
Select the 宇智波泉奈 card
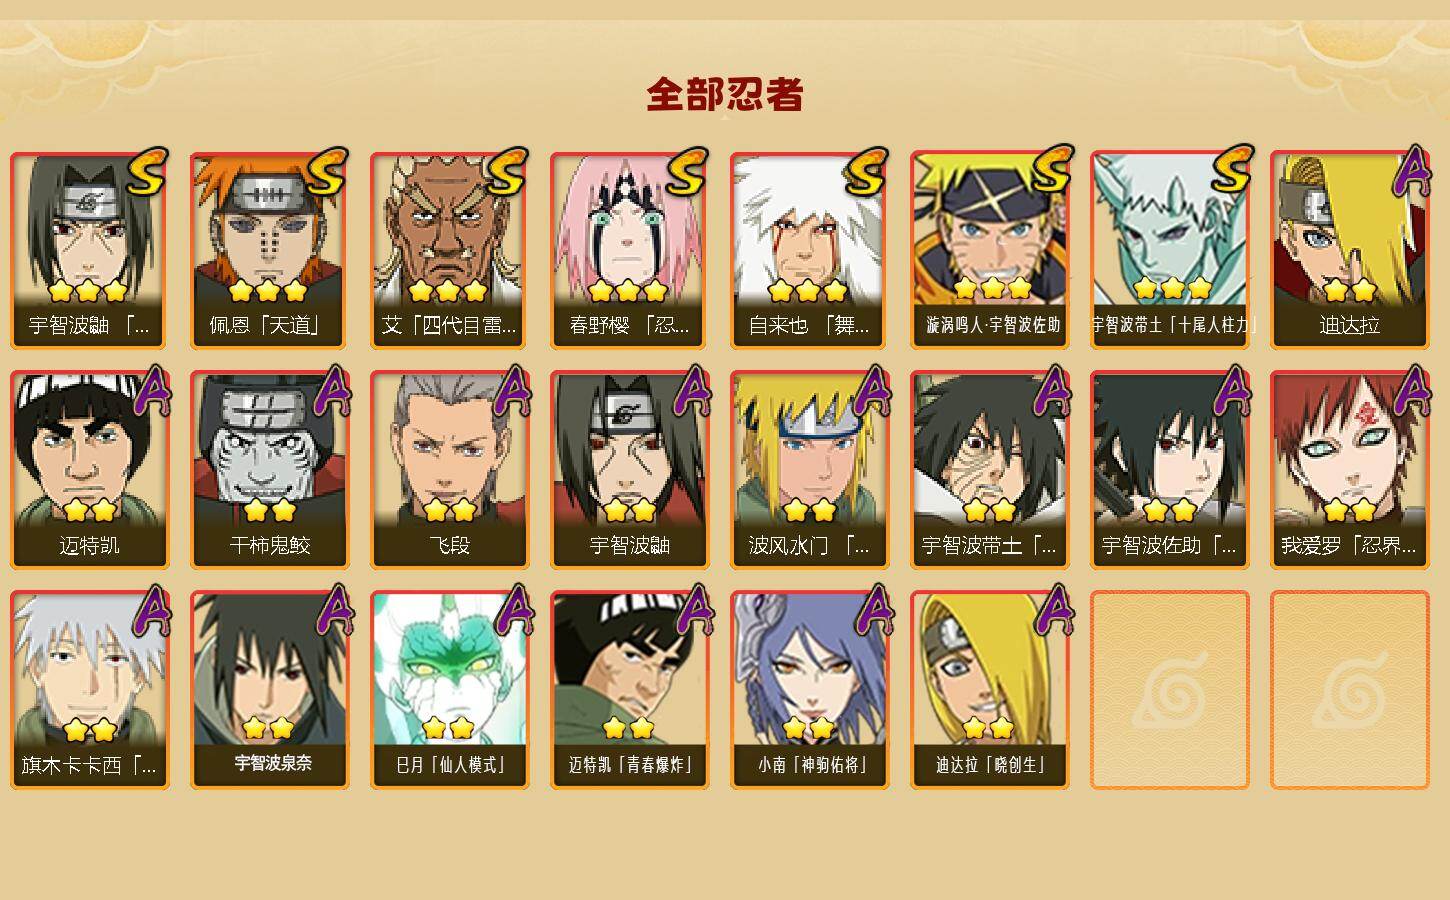click(x=269, y=690)
